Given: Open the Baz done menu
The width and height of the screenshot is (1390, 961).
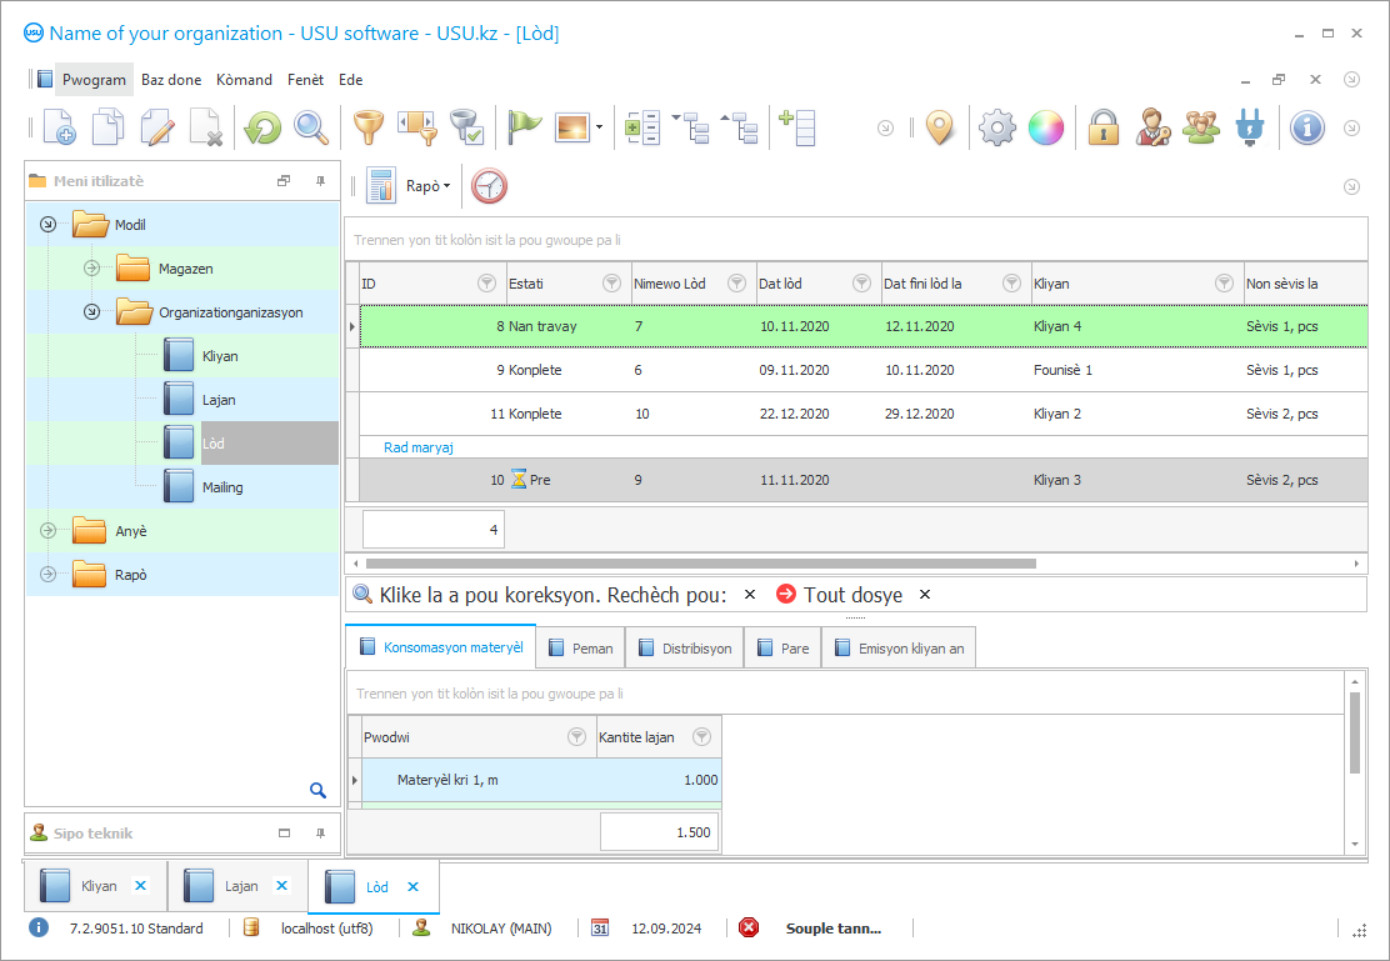Looking at the screenshot, I should pos(171,80).
